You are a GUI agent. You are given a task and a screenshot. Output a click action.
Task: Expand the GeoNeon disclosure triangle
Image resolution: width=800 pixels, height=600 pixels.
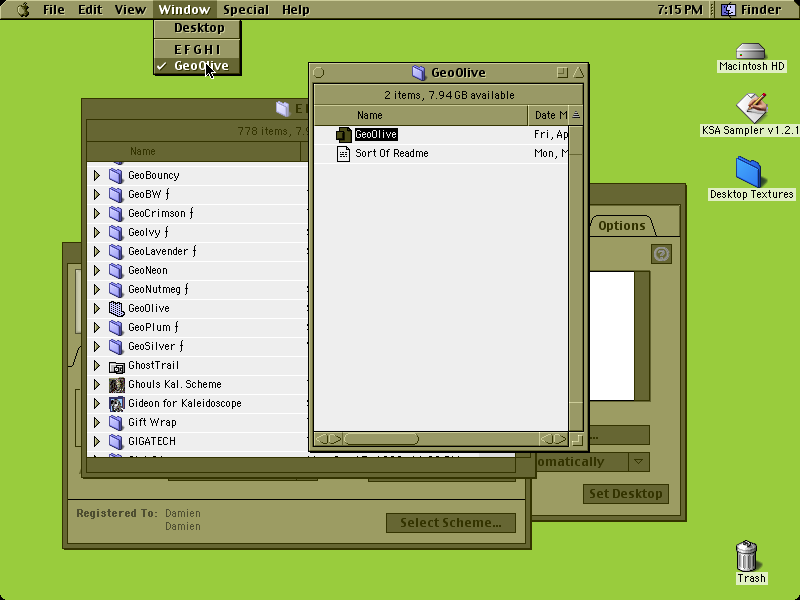[x=96, y=270]
